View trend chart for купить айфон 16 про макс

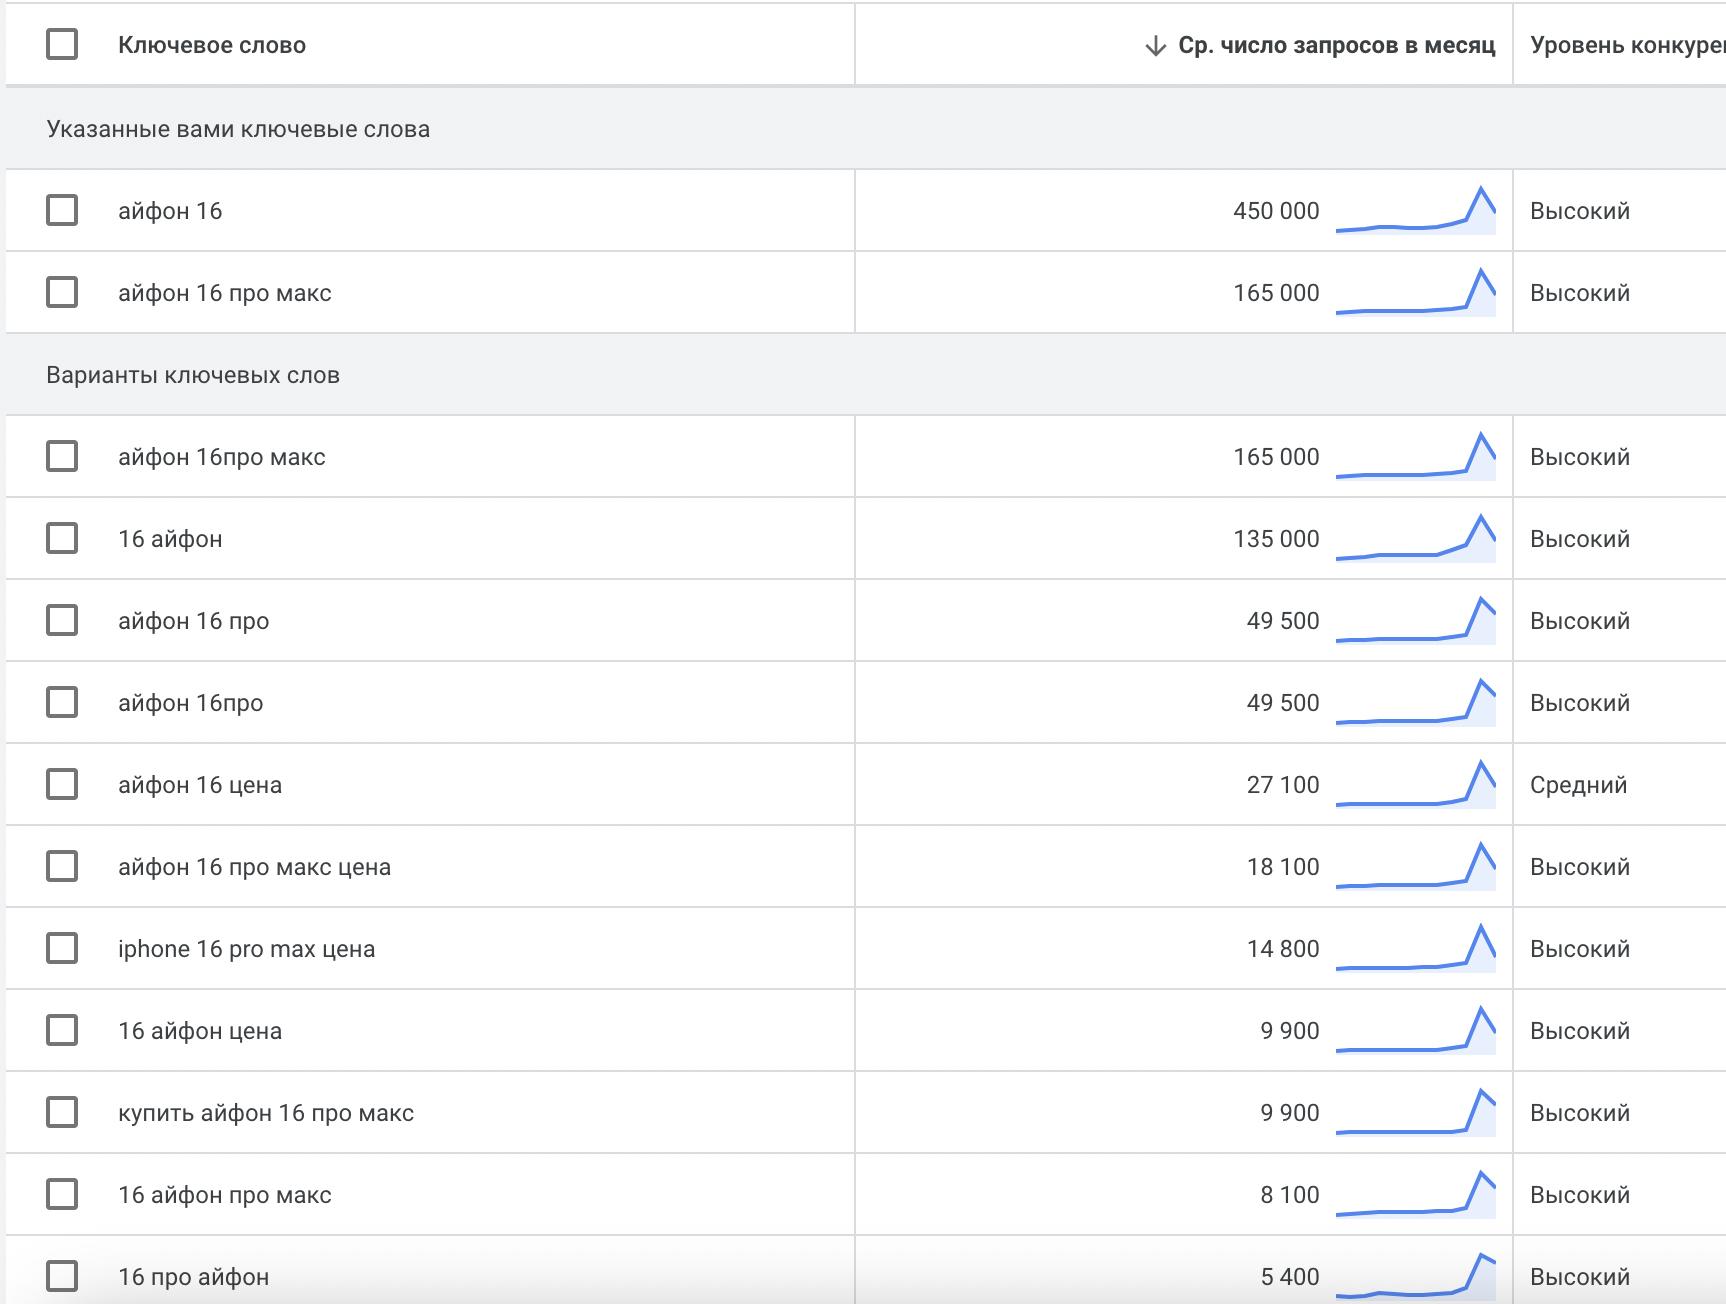tap(1416, 1112)
